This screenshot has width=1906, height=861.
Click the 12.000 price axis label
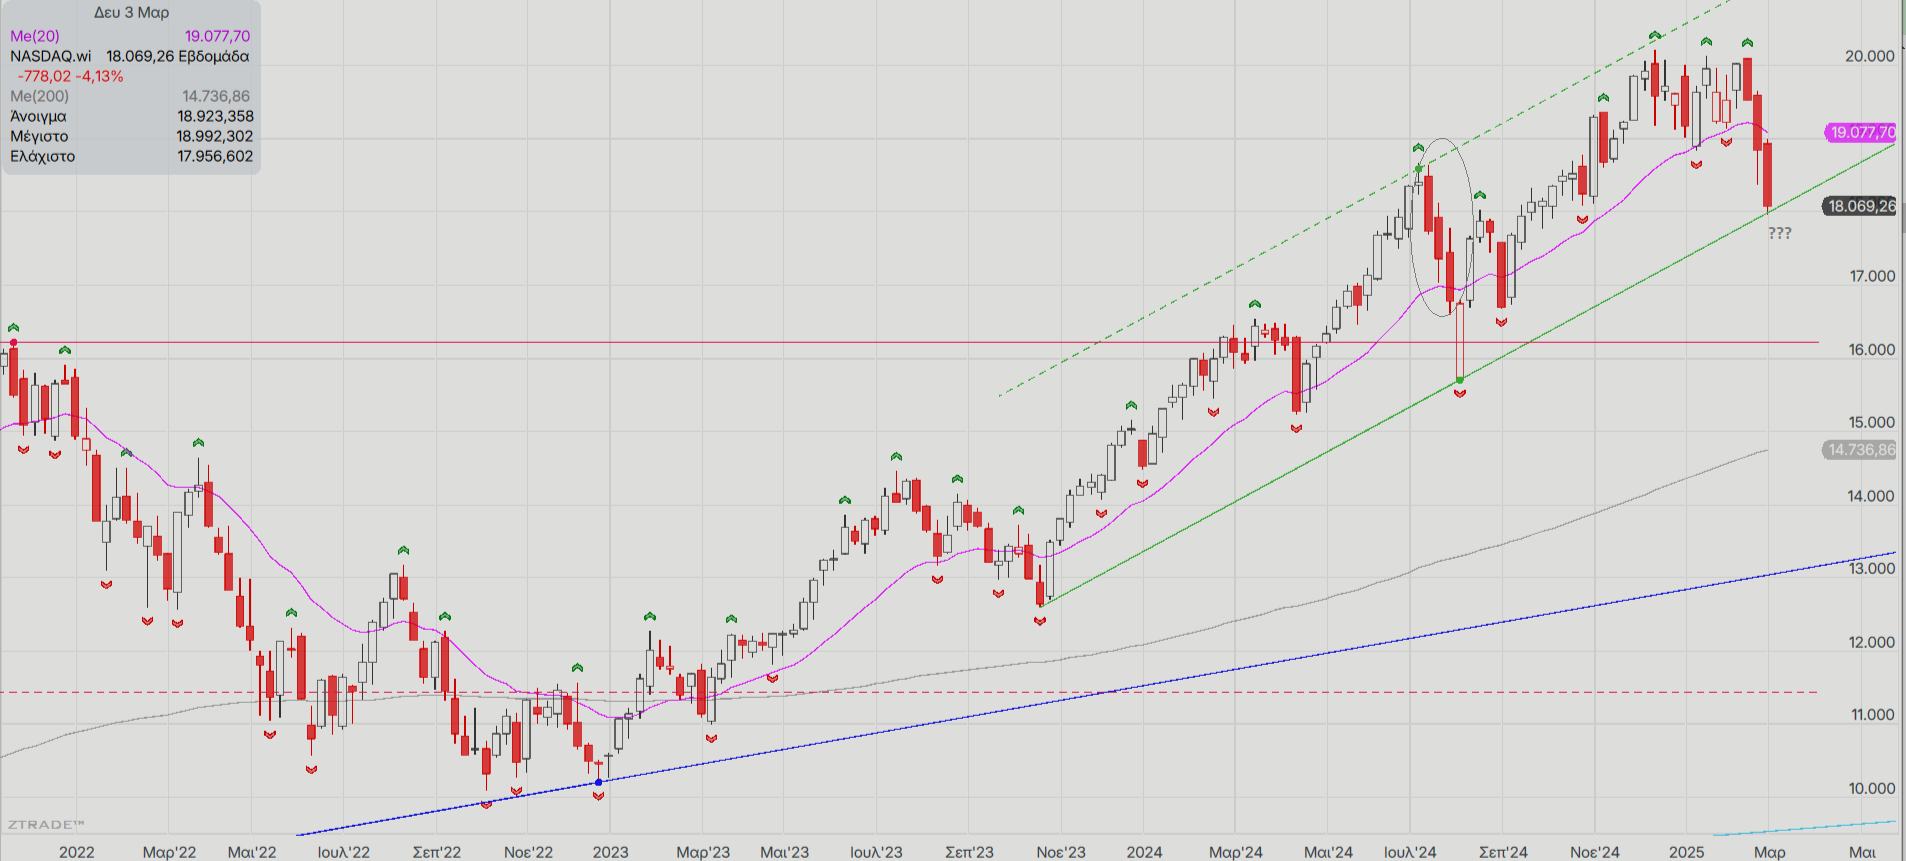click(x=1872, y=642)
